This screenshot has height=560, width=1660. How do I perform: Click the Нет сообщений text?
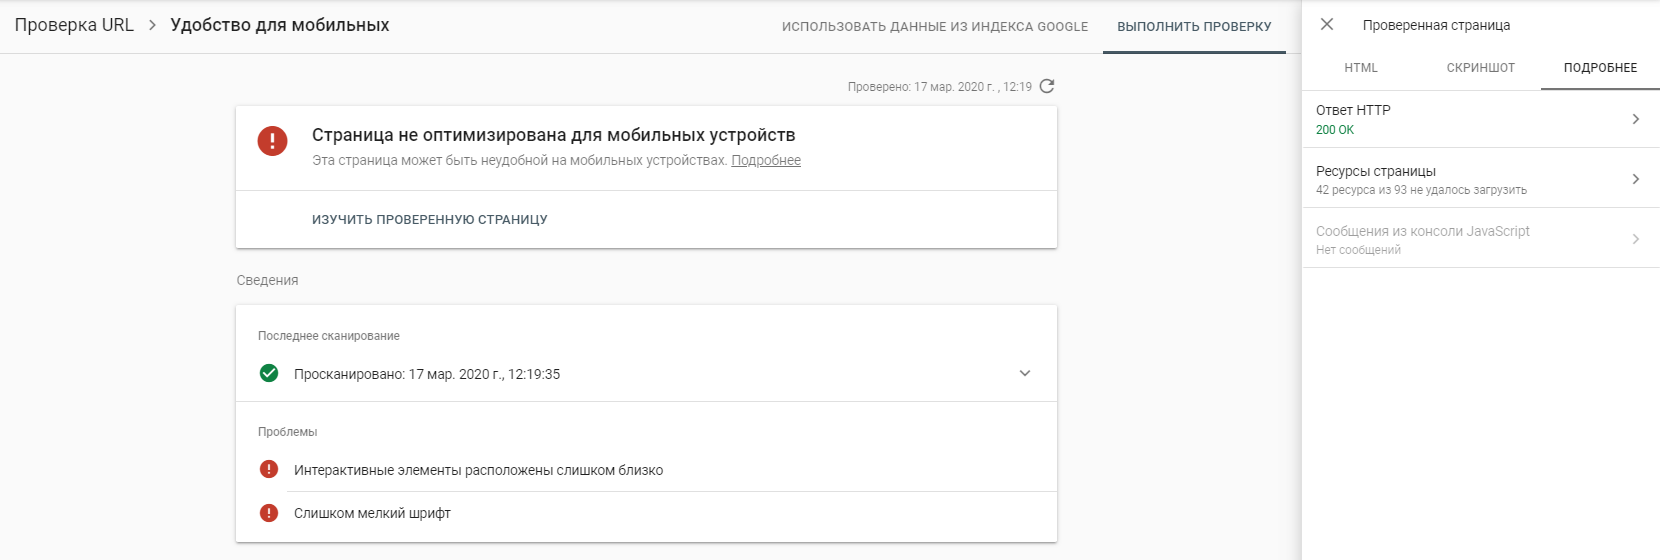coord(1358,250)
